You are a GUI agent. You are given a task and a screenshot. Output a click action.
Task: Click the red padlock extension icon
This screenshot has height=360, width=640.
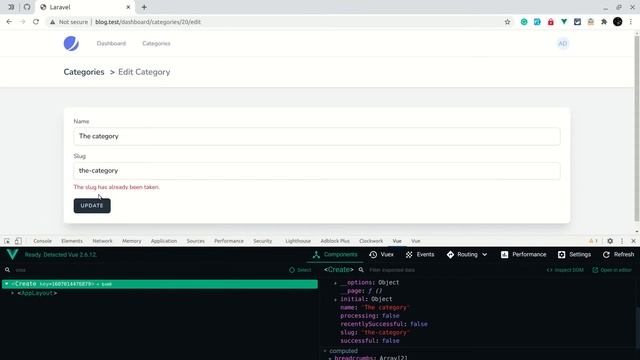tap(551, 22)
